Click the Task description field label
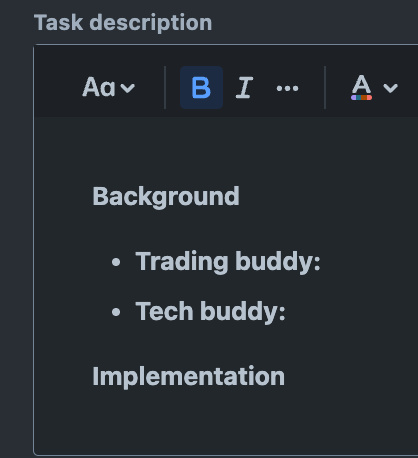 pos(123,23)
